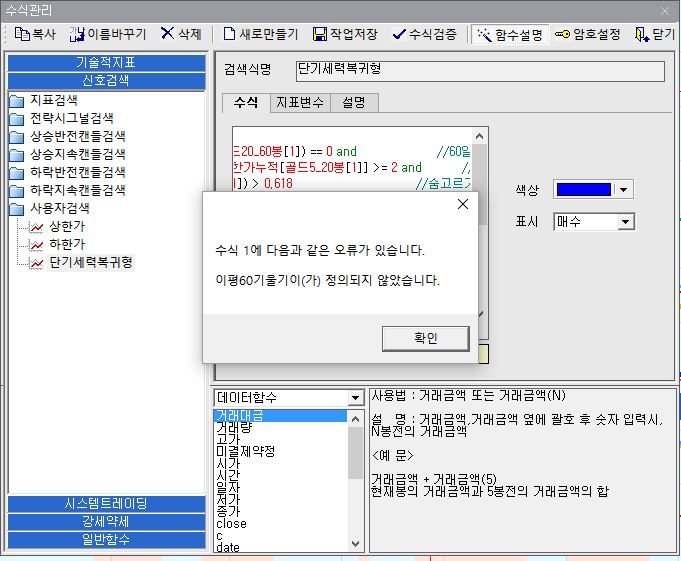The image size is (681, 561).
Task: Open 암호설정 password key icon
Action: 563,34
